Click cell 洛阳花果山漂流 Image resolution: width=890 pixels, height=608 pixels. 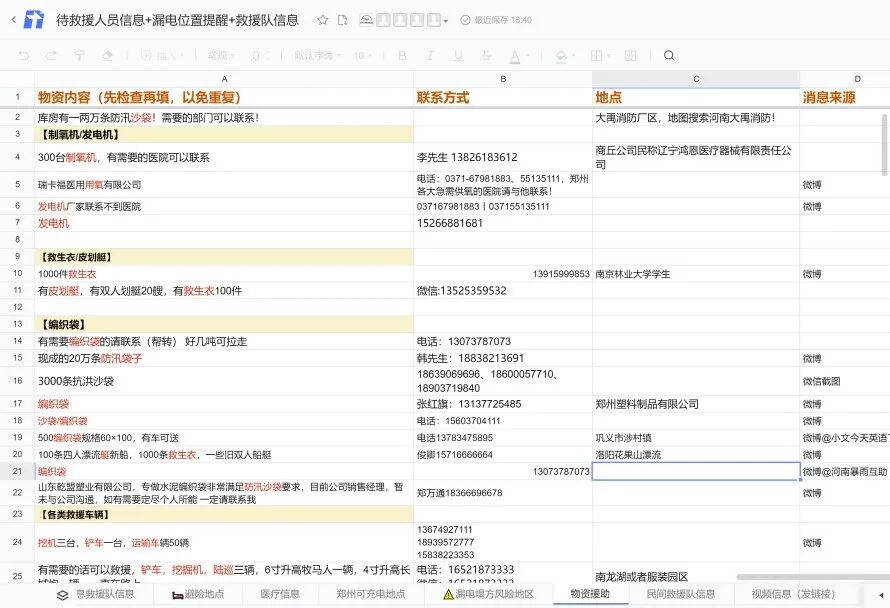point(696,455)
